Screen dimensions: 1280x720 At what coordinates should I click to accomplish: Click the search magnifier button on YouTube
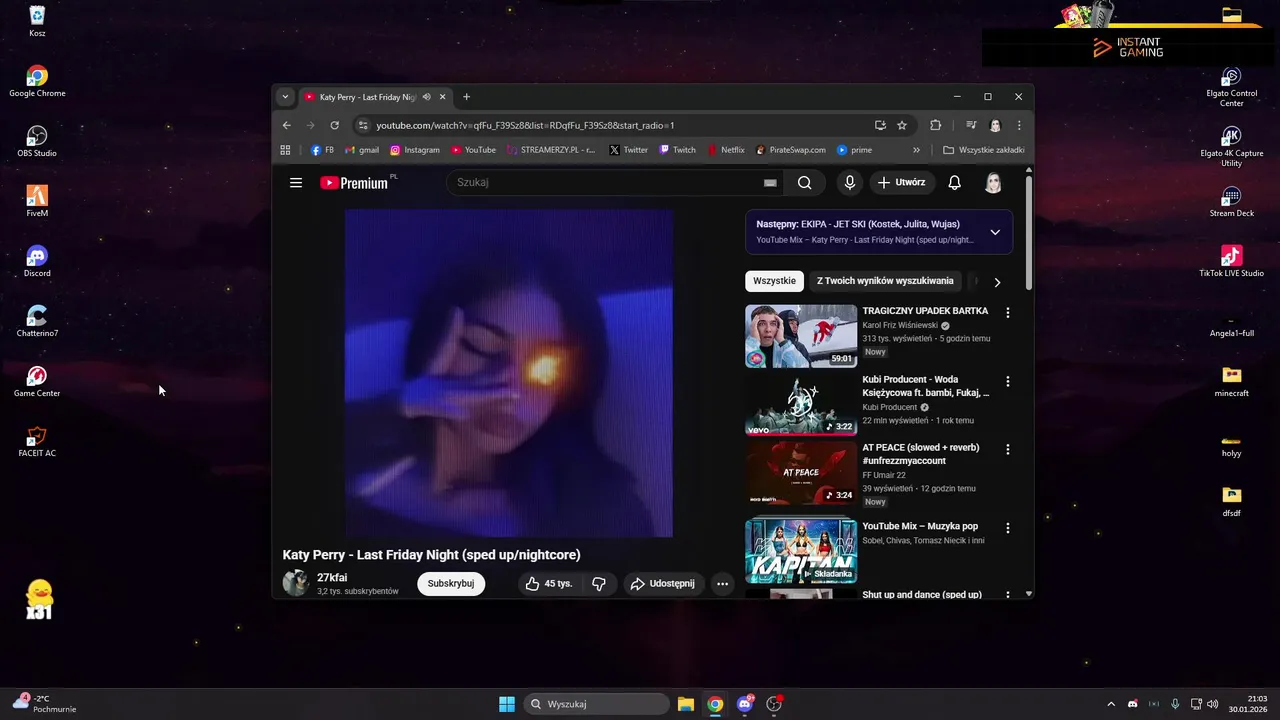pyautogui.click(x=804, y=183)
